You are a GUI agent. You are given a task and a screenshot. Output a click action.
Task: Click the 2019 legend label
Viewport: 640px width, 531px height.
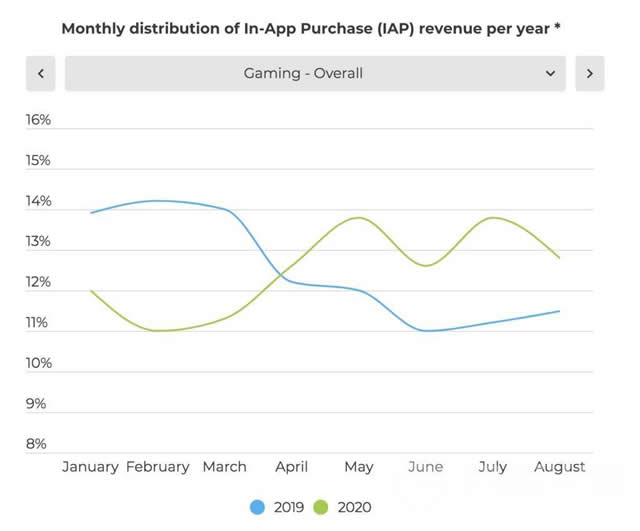pyautogui.click(x=287, y=507)
